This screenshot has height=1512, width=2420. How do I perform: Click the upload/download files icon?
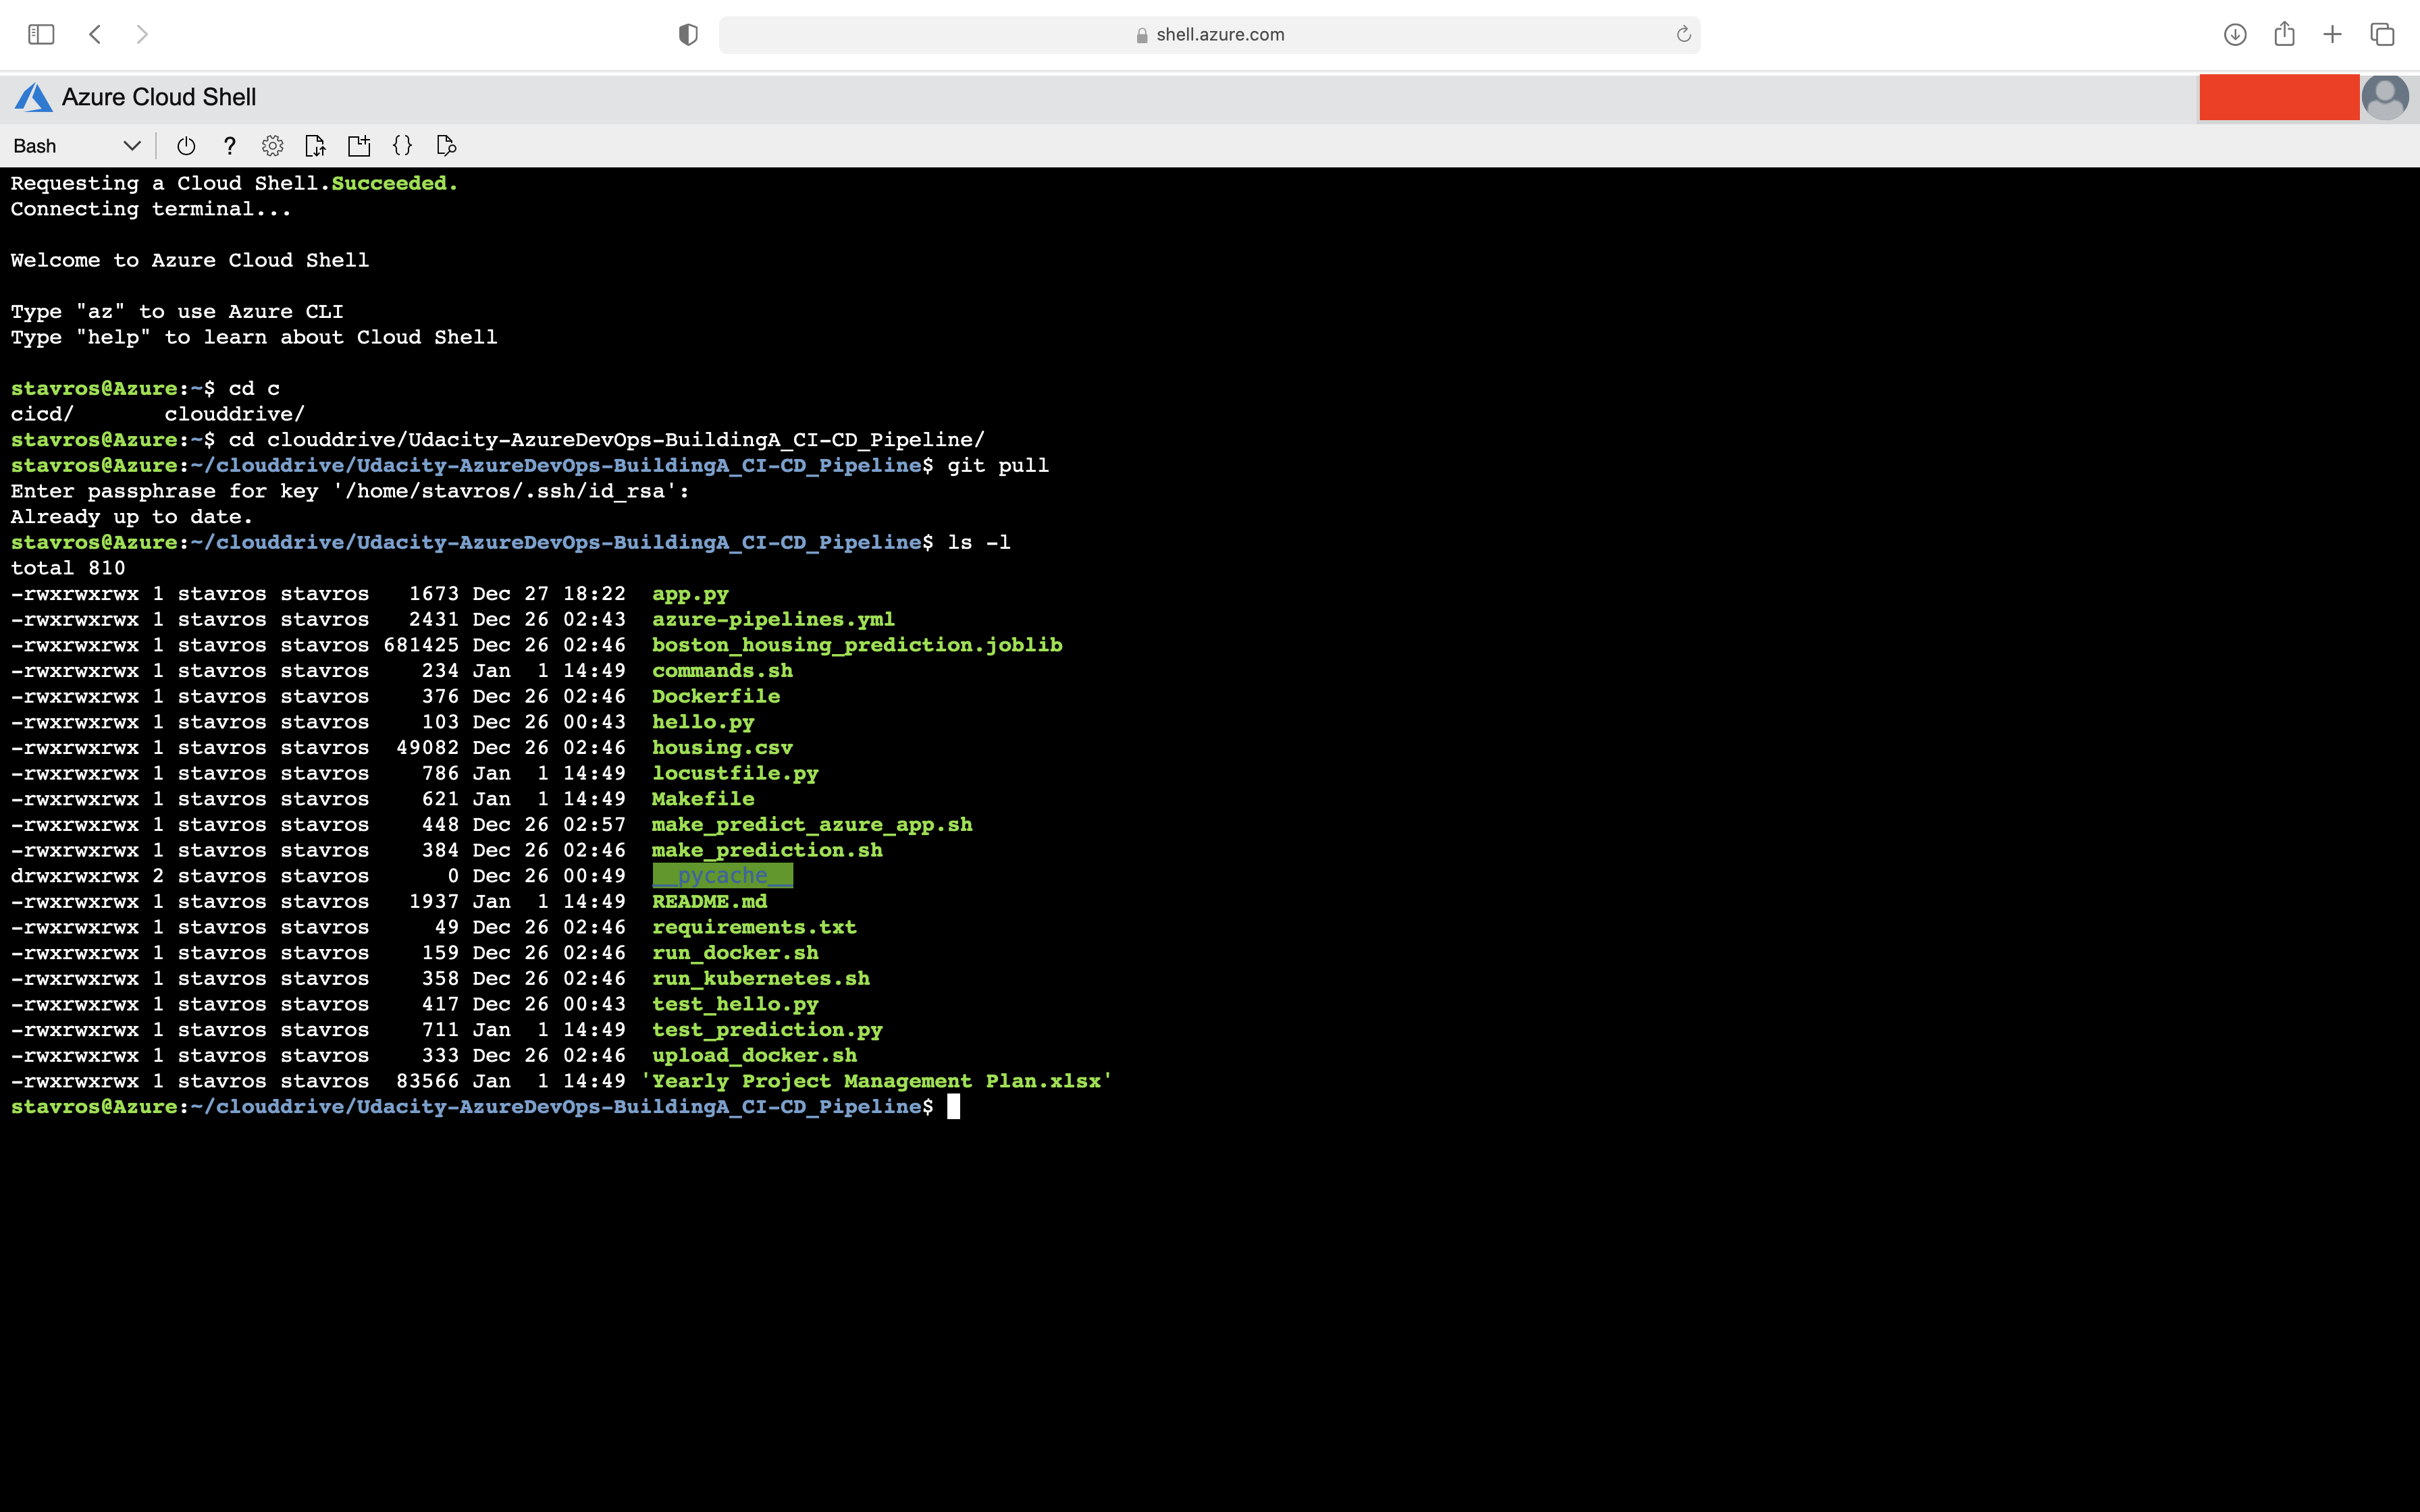click(x=316, y=146)
